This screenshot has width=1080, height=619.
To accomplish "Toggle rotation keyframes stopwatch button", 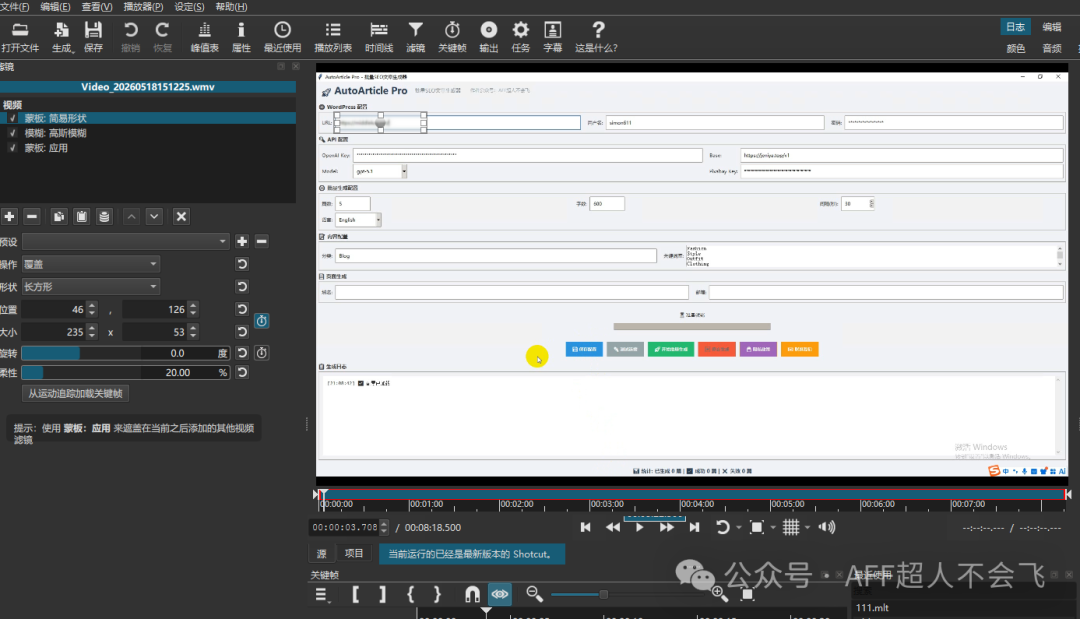I will [x=262, y=353].
